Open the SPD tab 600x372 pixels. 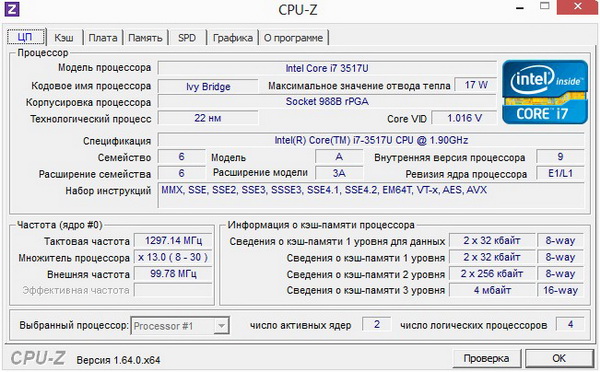187,38
